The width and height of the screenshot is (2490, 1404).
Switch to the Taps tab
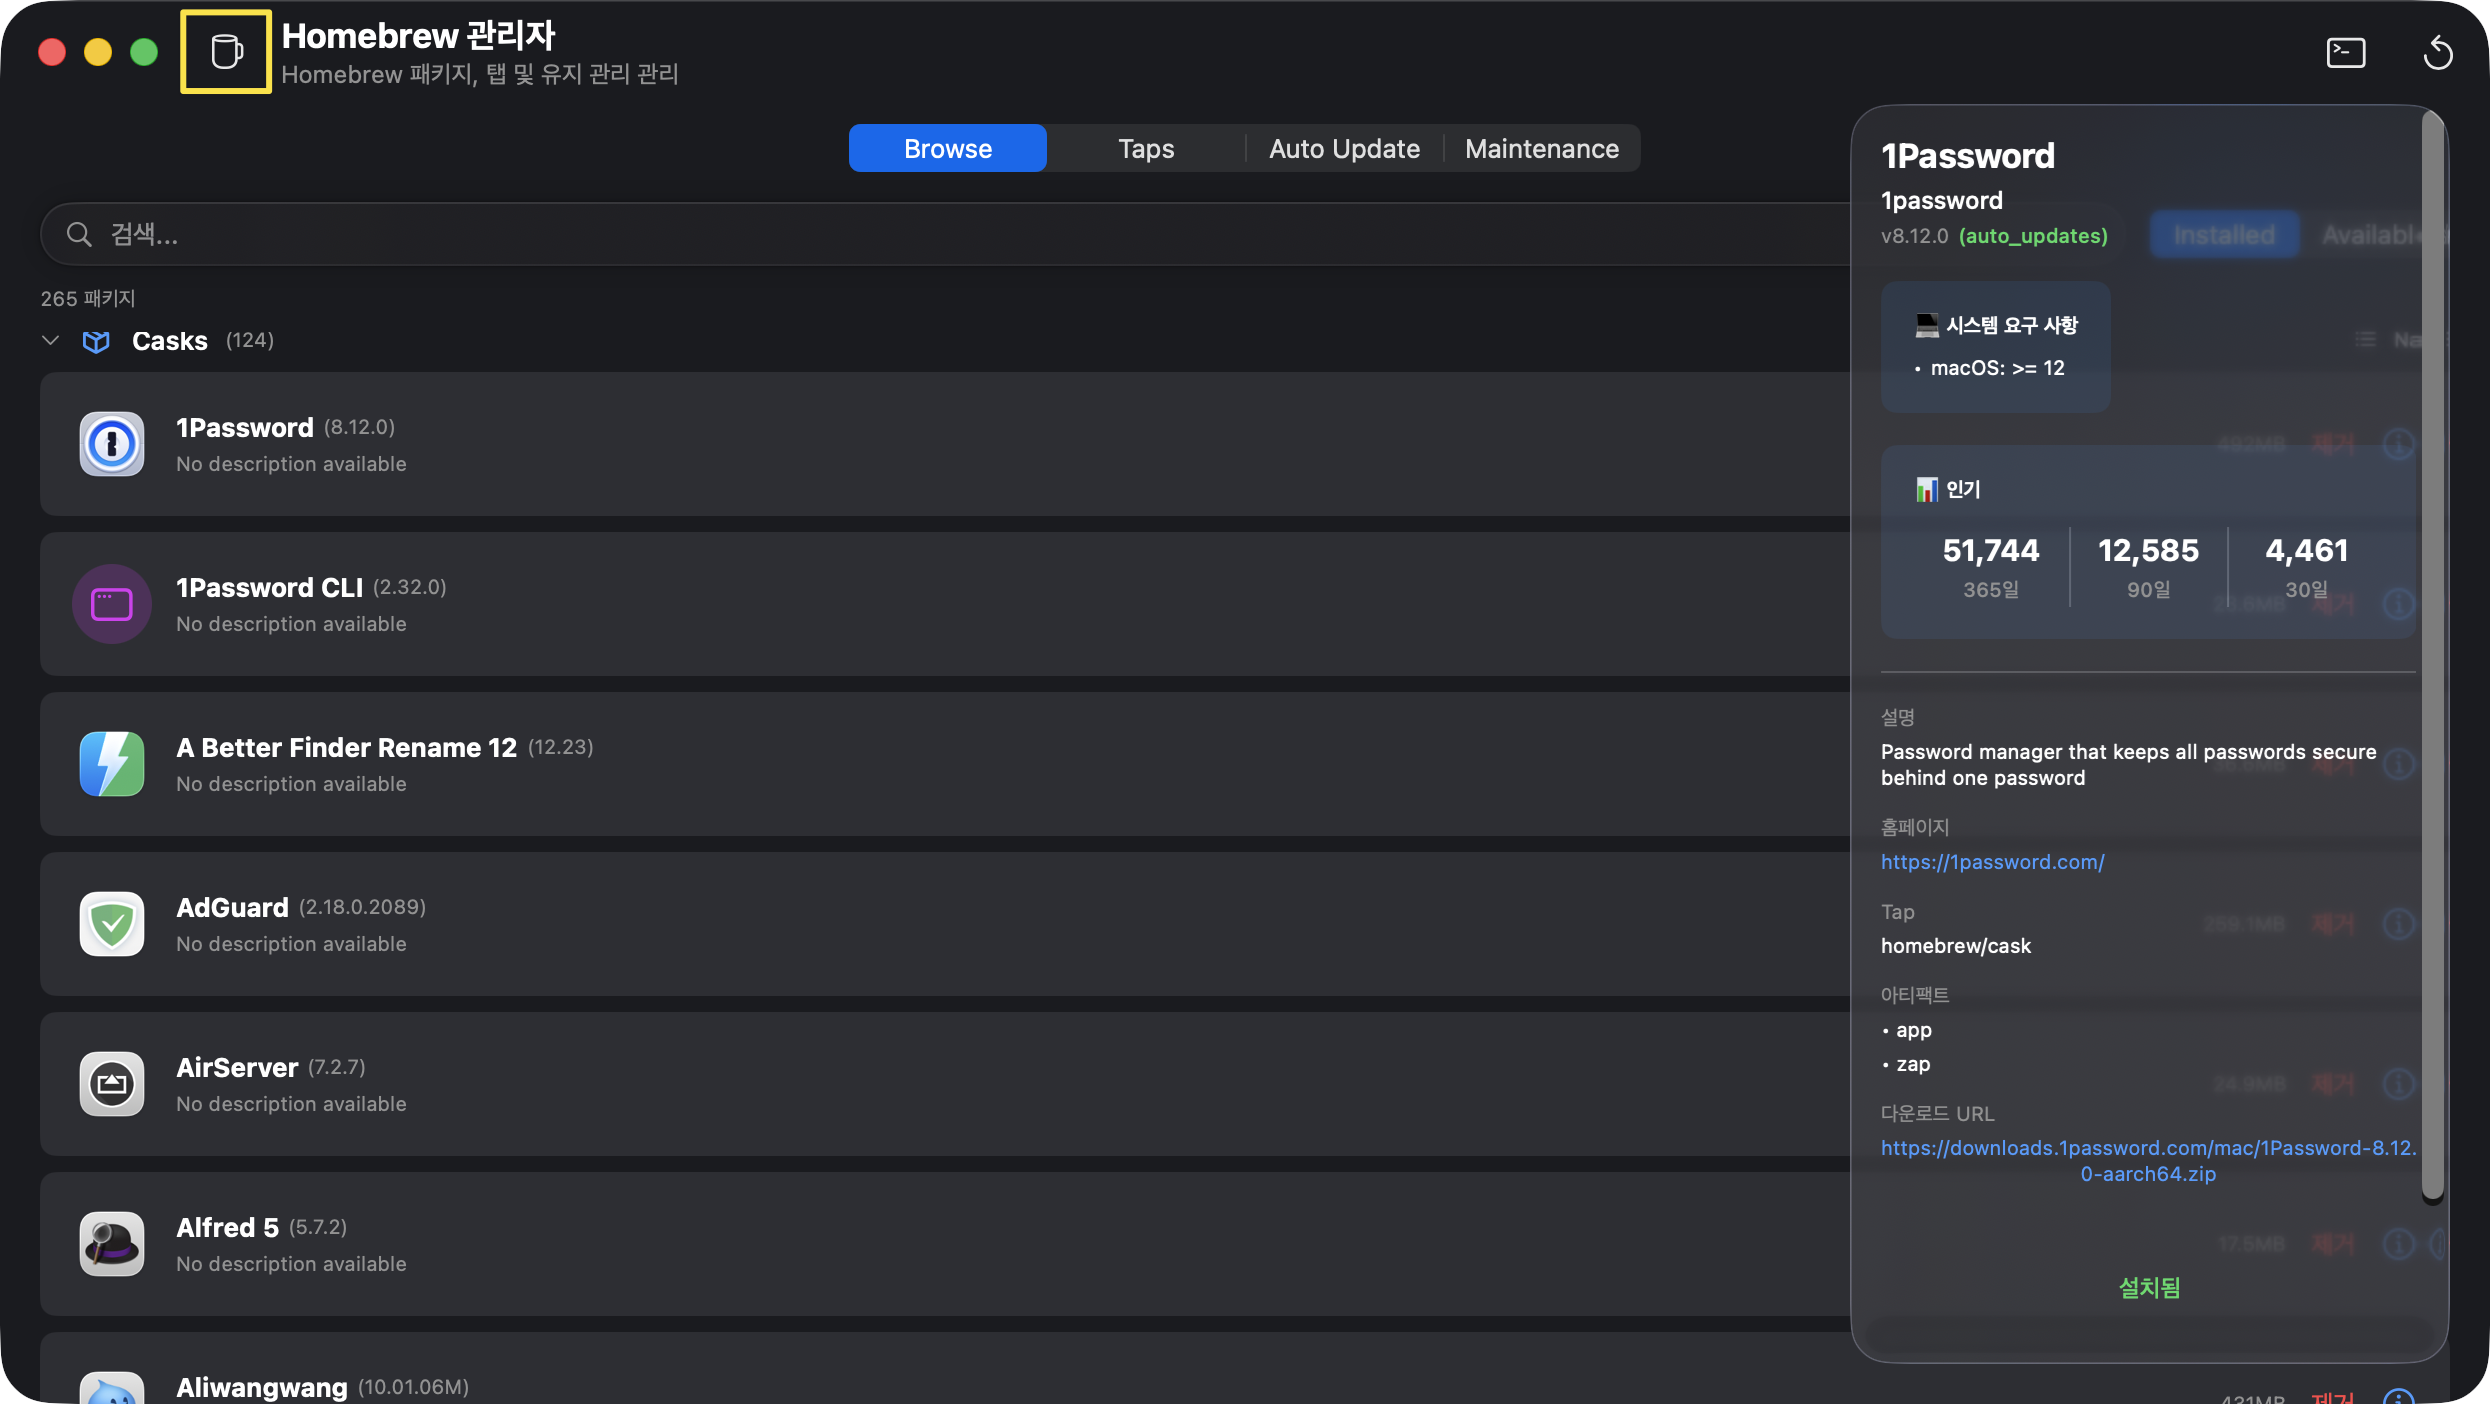click(1146, 149)
